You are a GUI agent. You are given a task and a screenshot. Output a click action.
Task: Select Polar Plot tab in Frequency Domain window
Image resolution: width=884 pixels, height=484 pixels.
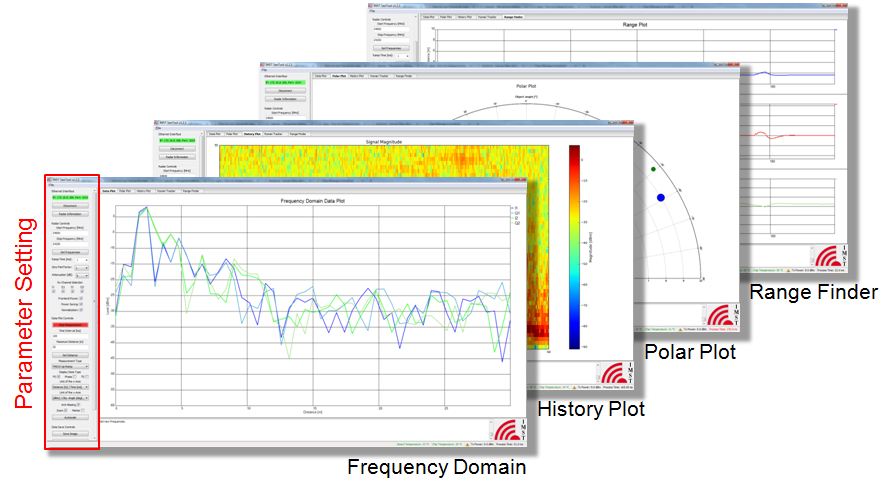(125, 191)
